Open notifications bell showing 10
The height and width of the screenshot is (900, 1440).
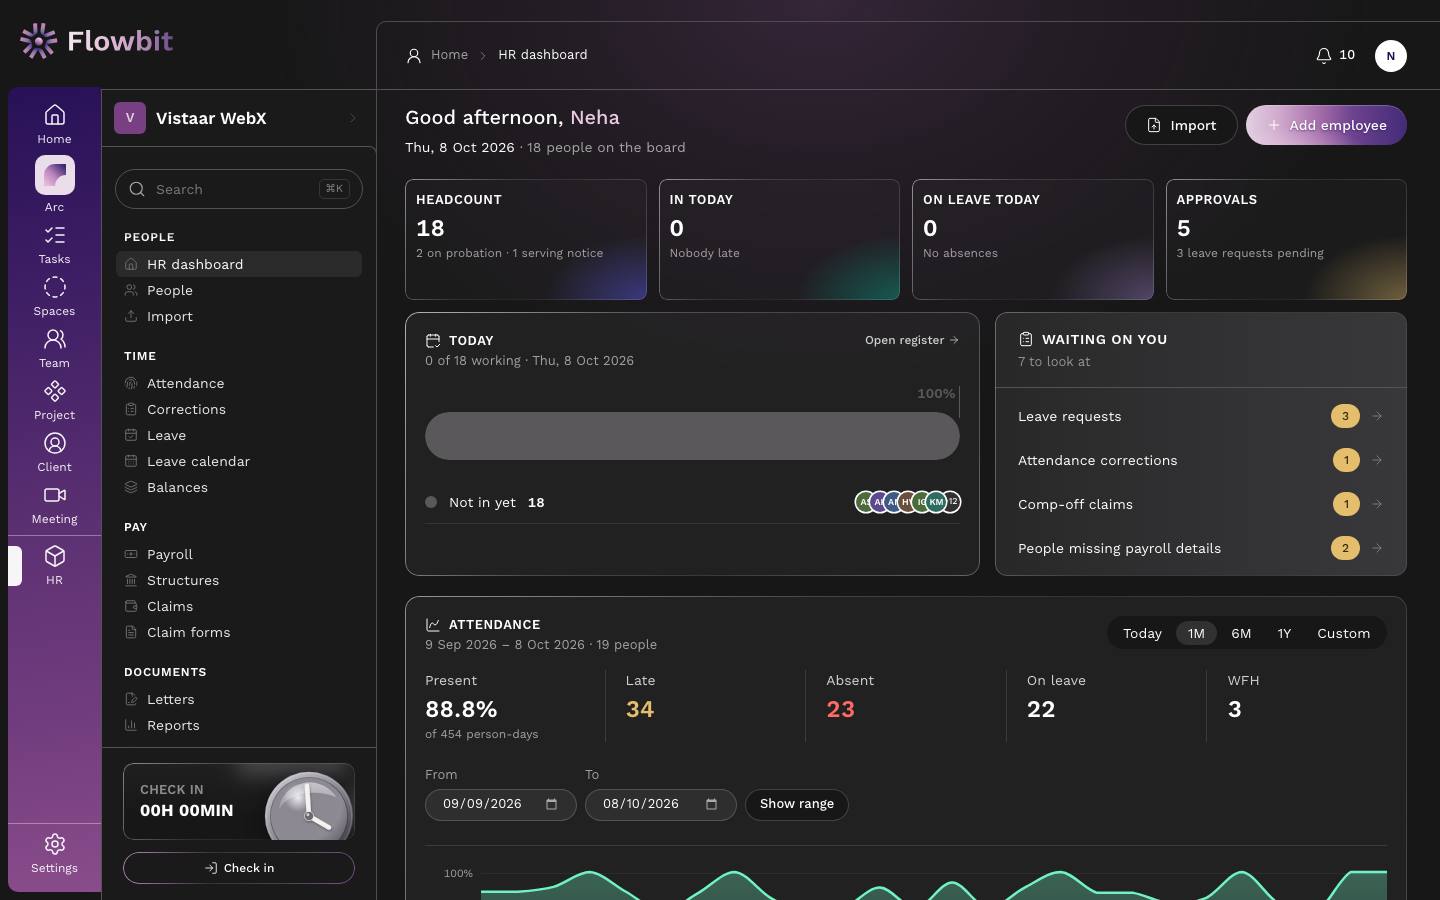[x=1335, y=55]
